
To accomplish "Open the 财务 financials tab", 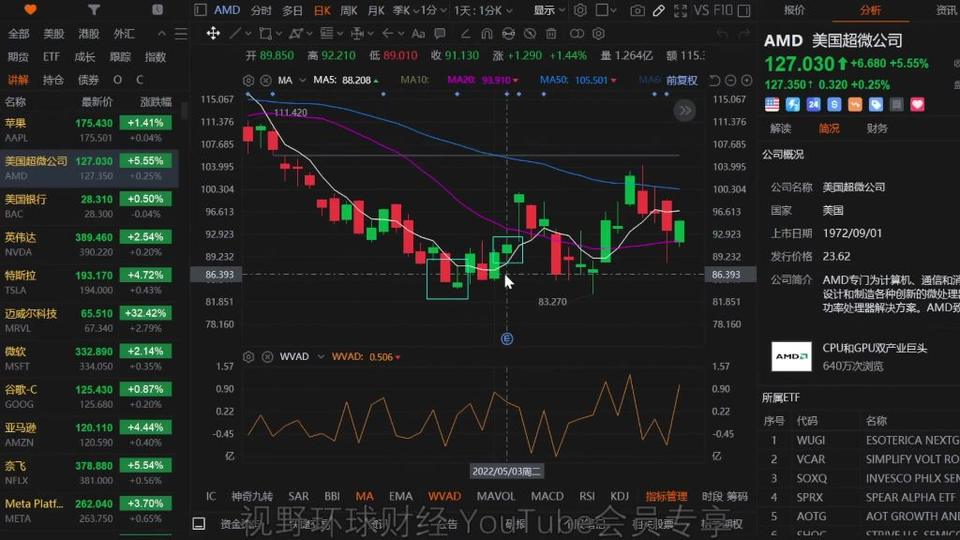I will pyautogui.click(x=877, y=129).
